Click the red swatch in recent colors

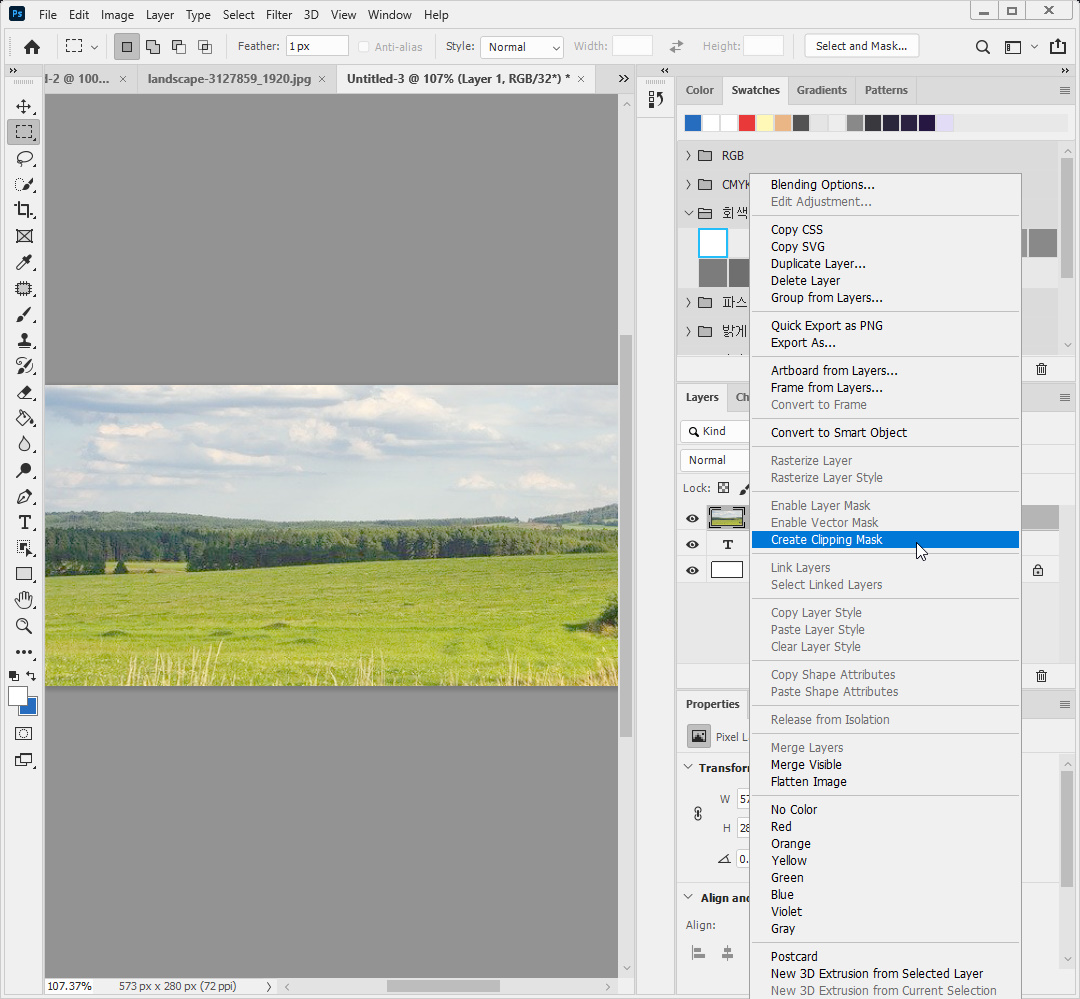click(x=747, y=123)
